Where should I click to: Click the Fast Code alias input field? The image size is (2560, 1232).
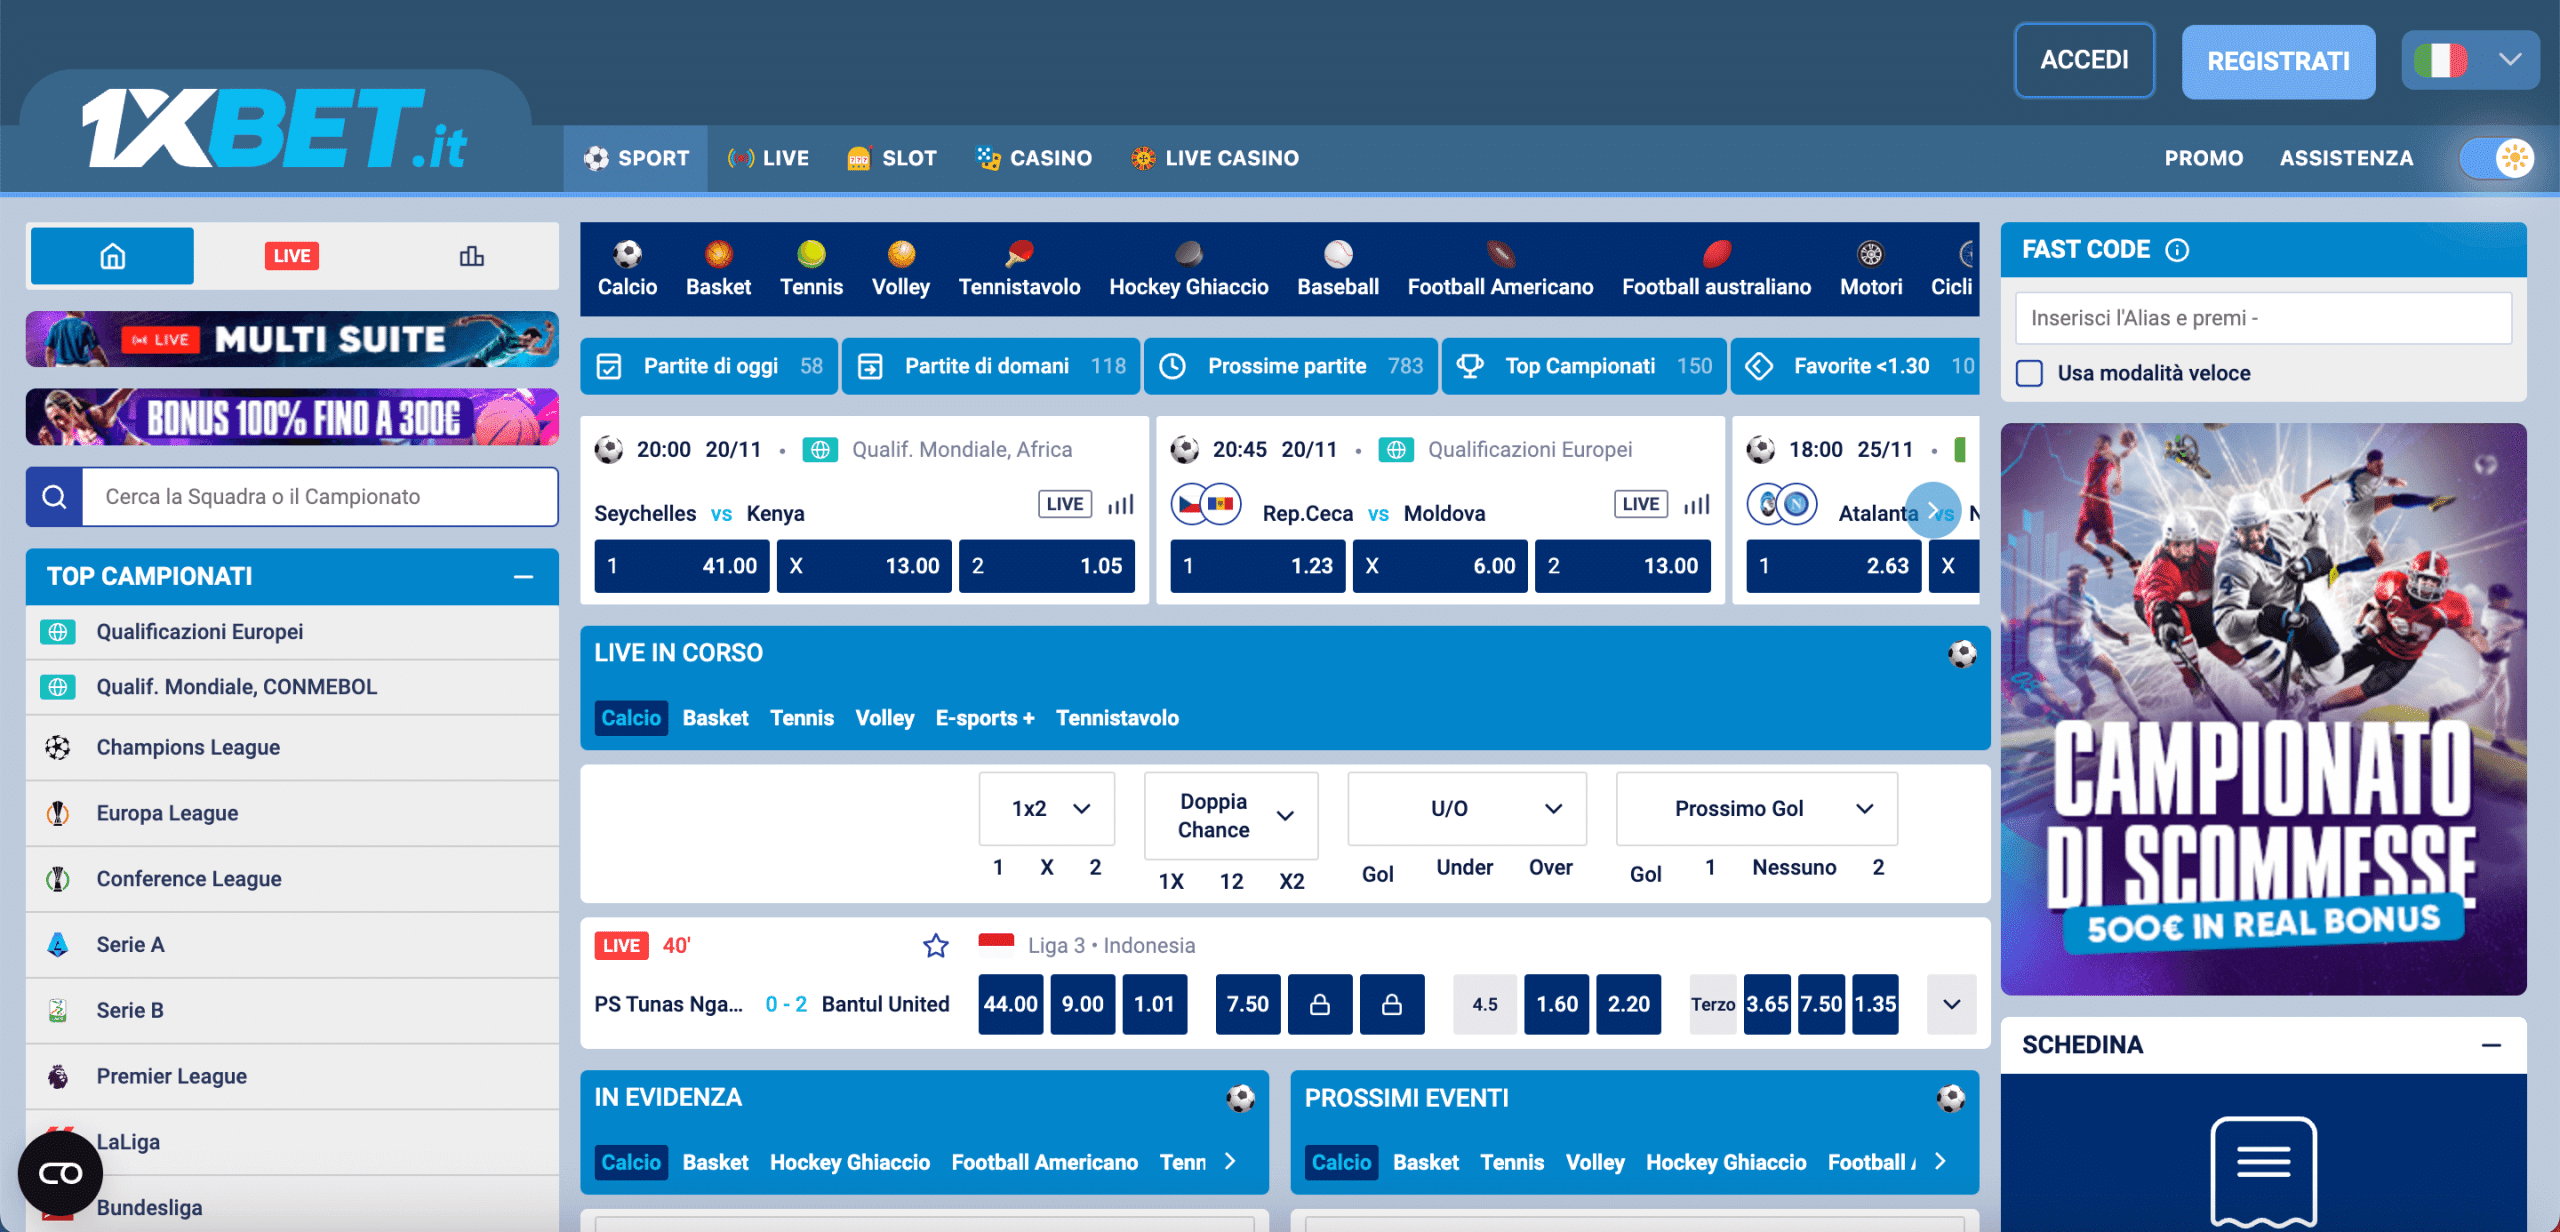tap(2263, 318)
